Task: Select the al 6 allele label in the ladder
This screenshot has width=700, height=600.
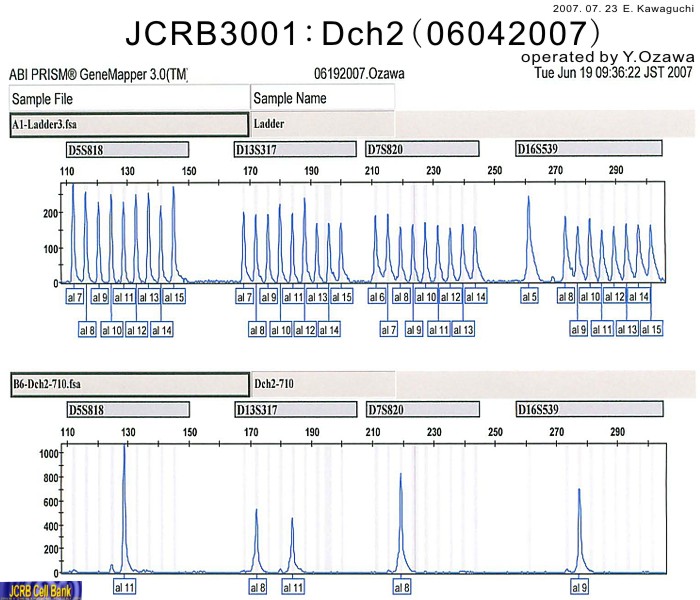Action: click(377, 297)
